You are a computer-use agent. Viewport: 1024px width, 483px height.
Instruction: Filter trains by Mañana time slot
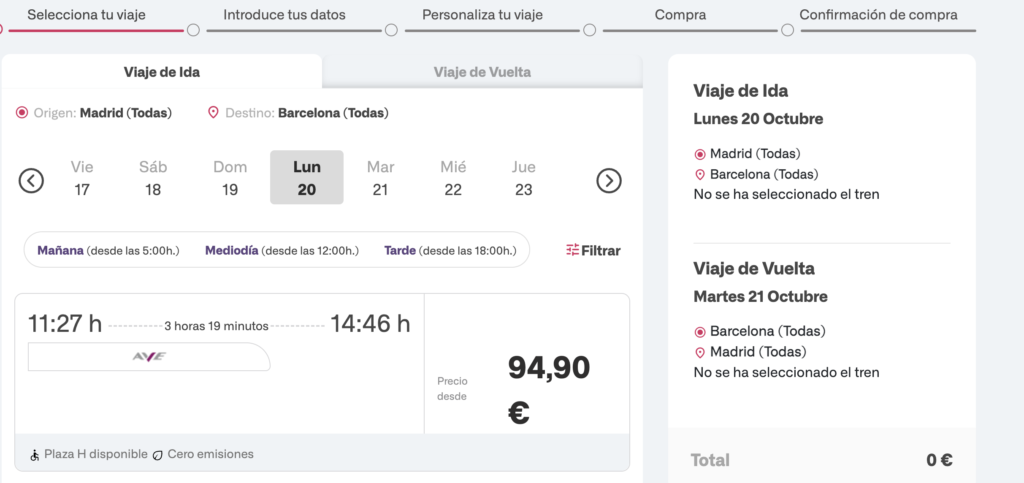click(x=108, y=250)
